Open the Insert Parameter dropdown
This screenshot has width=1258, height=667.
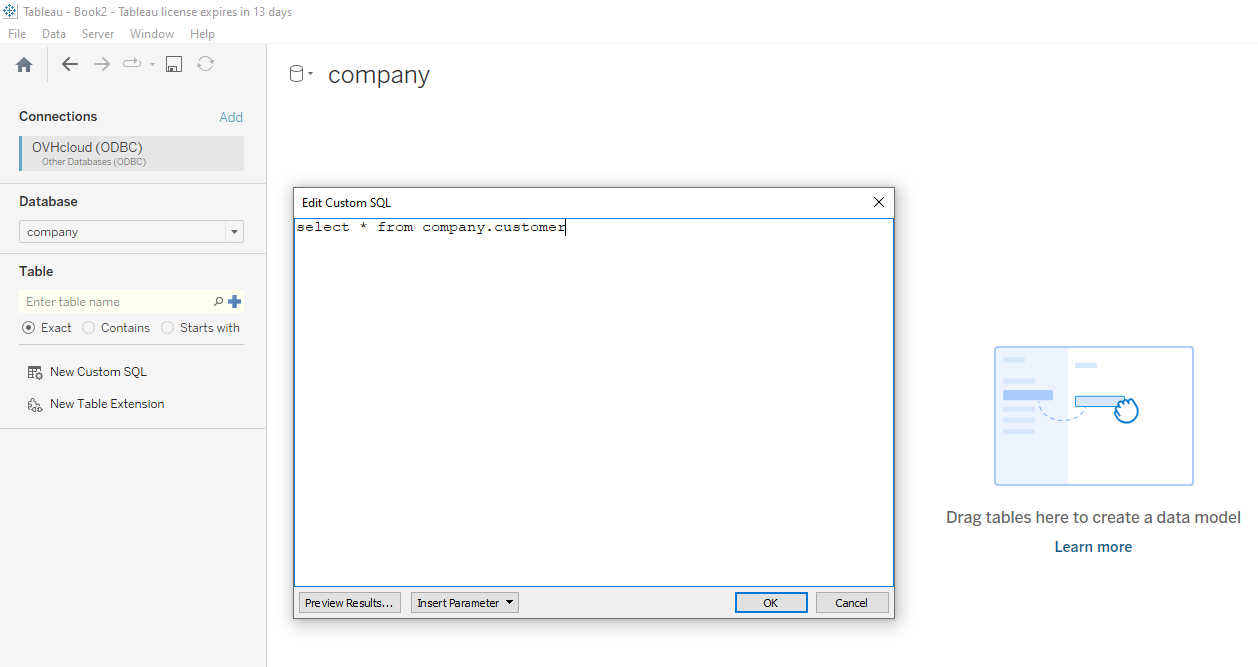pos(464,602)
